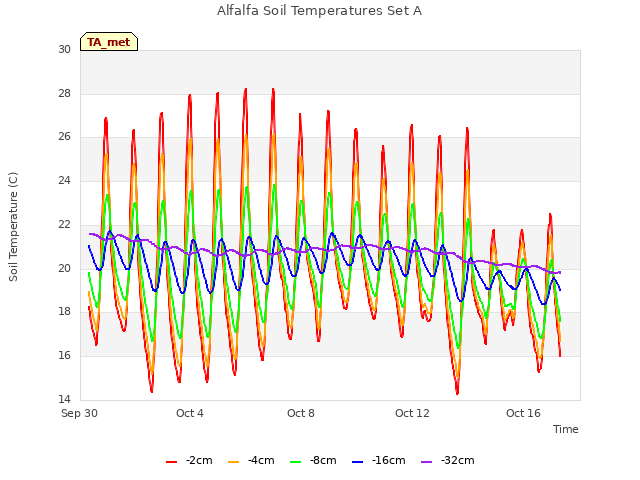Click the Oct 12 x-axis tick label
The width and height of the screenshot is (640, 480).
click(412, 413)
